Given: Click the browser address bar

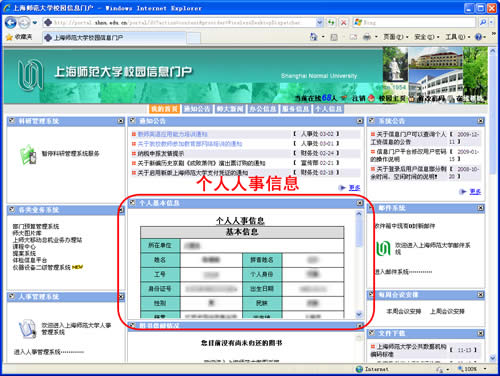Looking at the screenshot, I should pyautogui.click(x=180, y=23).
